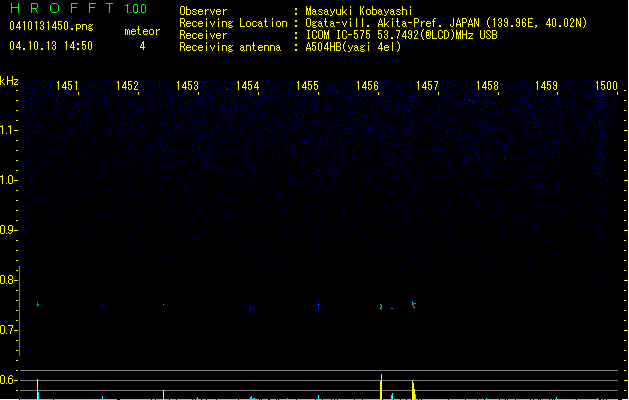The width and height of the screenshot is (629, 400).
Task: Click the meteor echo at spectrogram's left edge
Action: [x=38, y=304]
